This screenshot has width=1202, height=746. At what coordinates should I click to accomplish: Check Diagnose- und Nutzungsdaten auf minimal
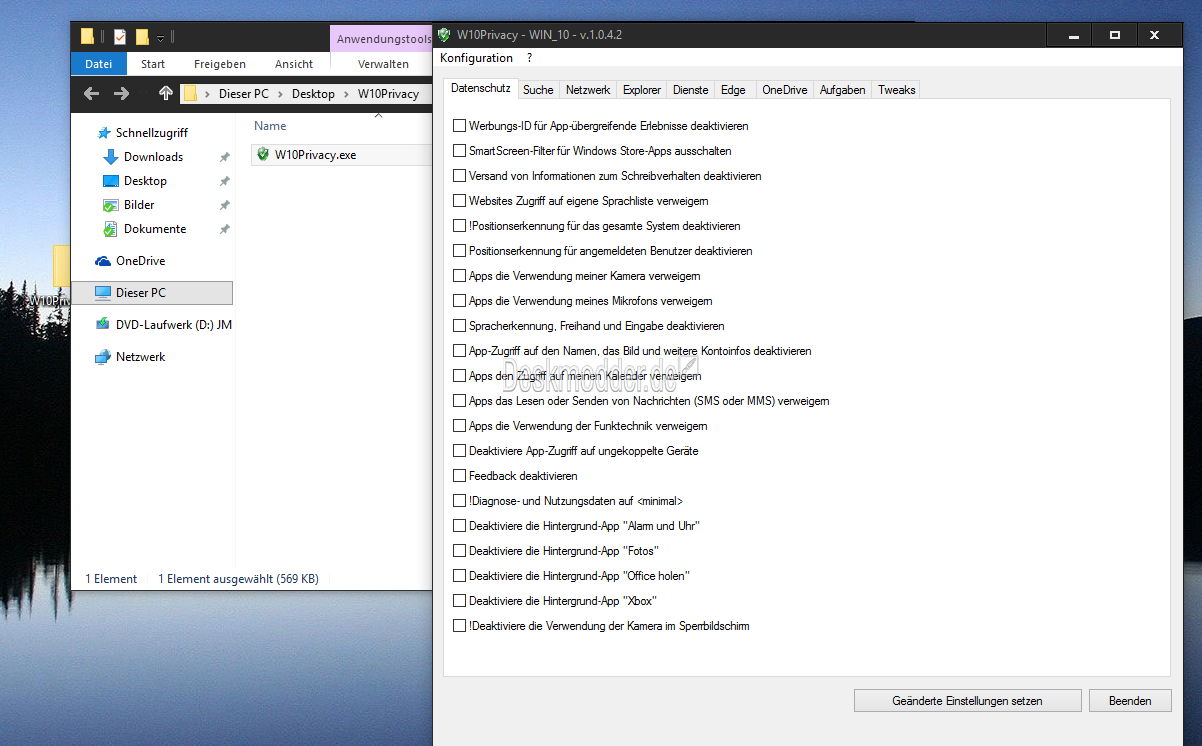(460, 501)
